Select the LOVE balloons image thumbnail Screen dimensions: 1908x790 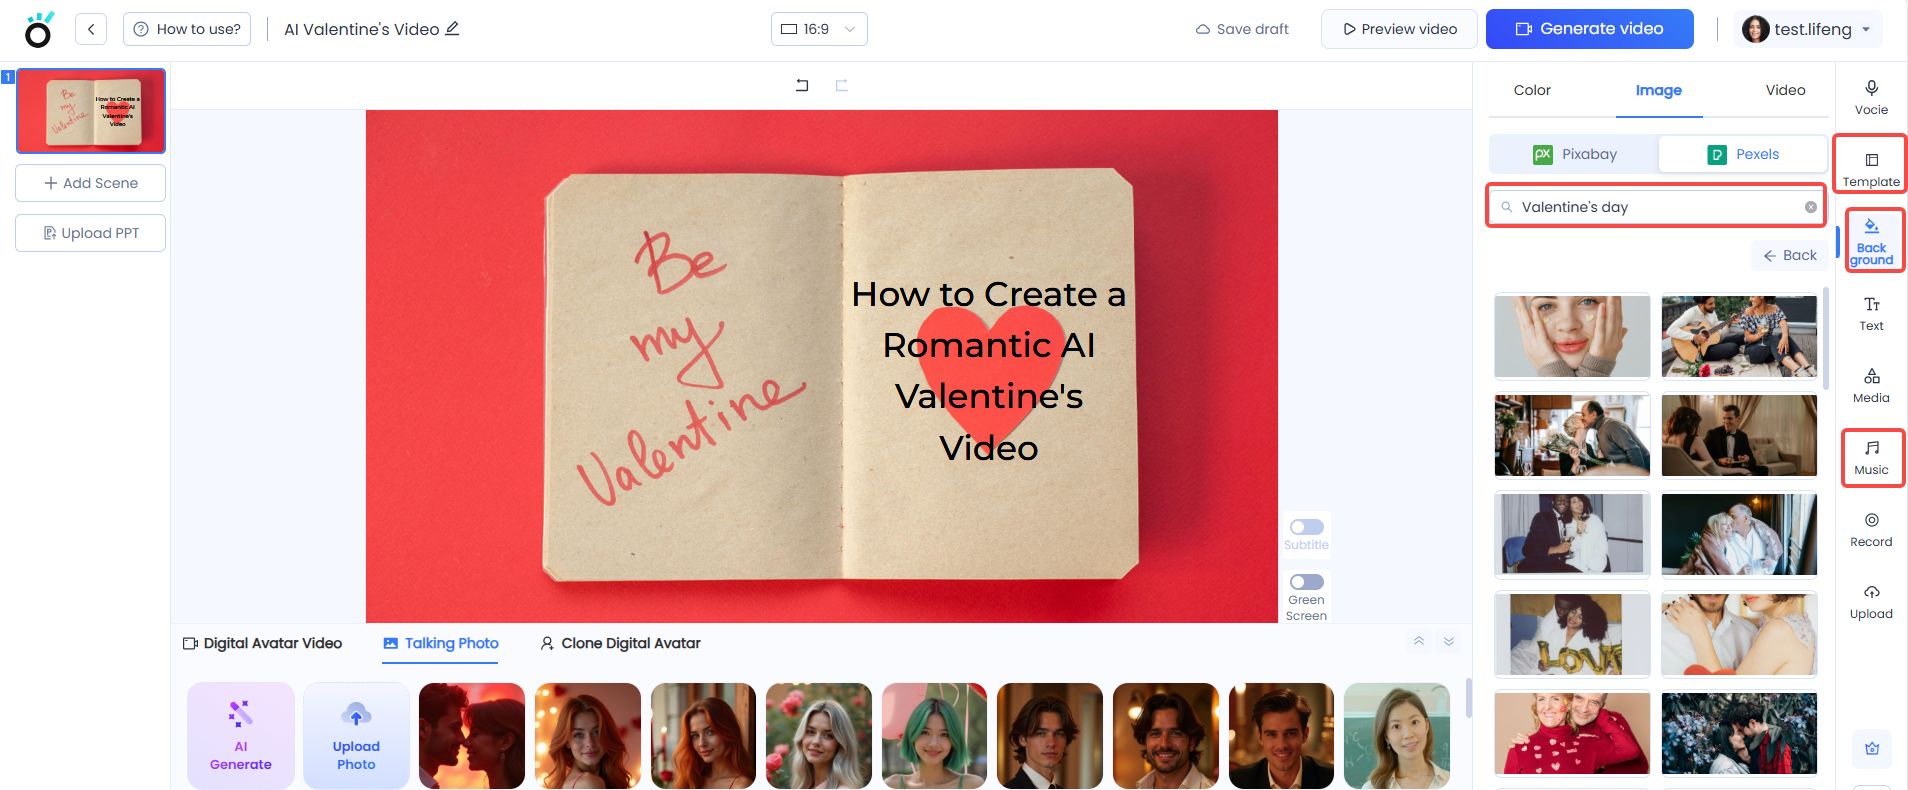tap(1571, 634)
